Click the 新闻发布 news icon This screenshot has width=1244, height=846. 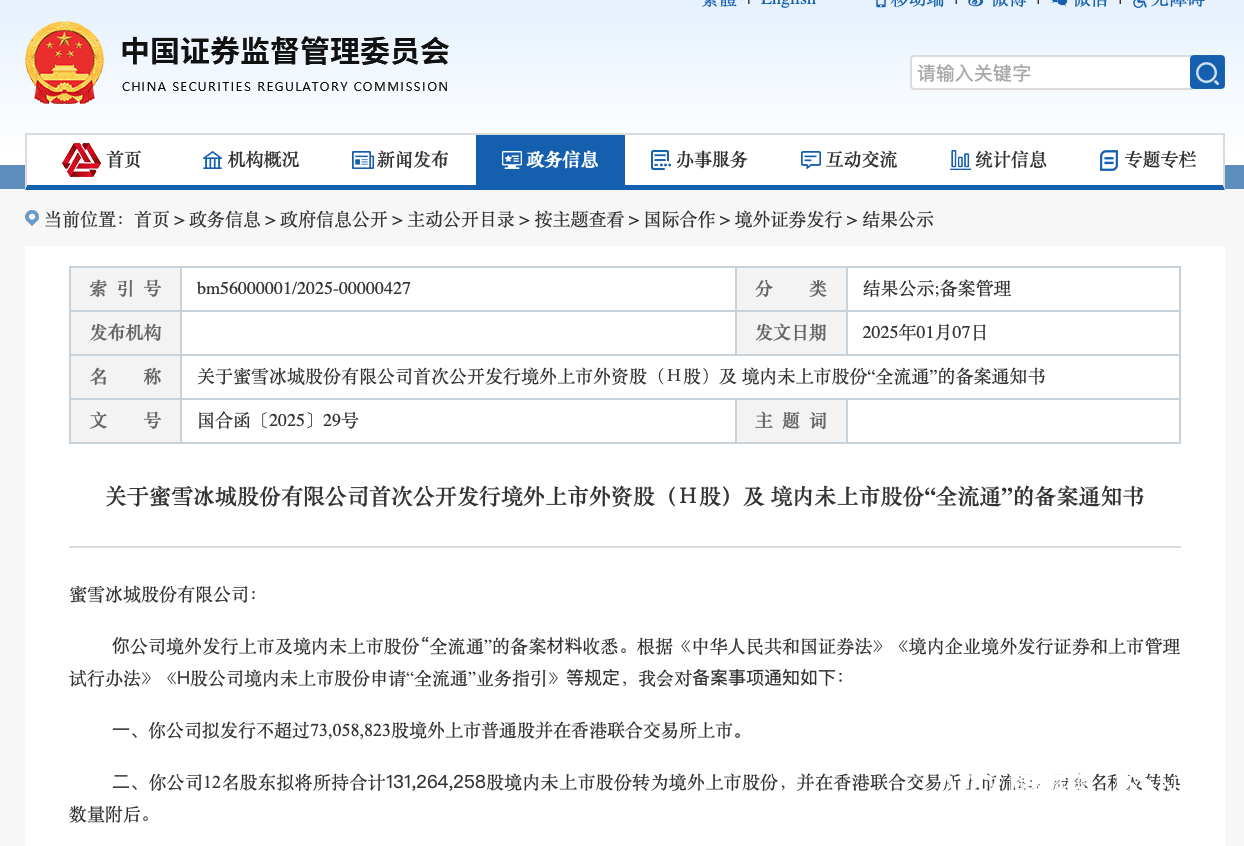[x=362, y=160]
